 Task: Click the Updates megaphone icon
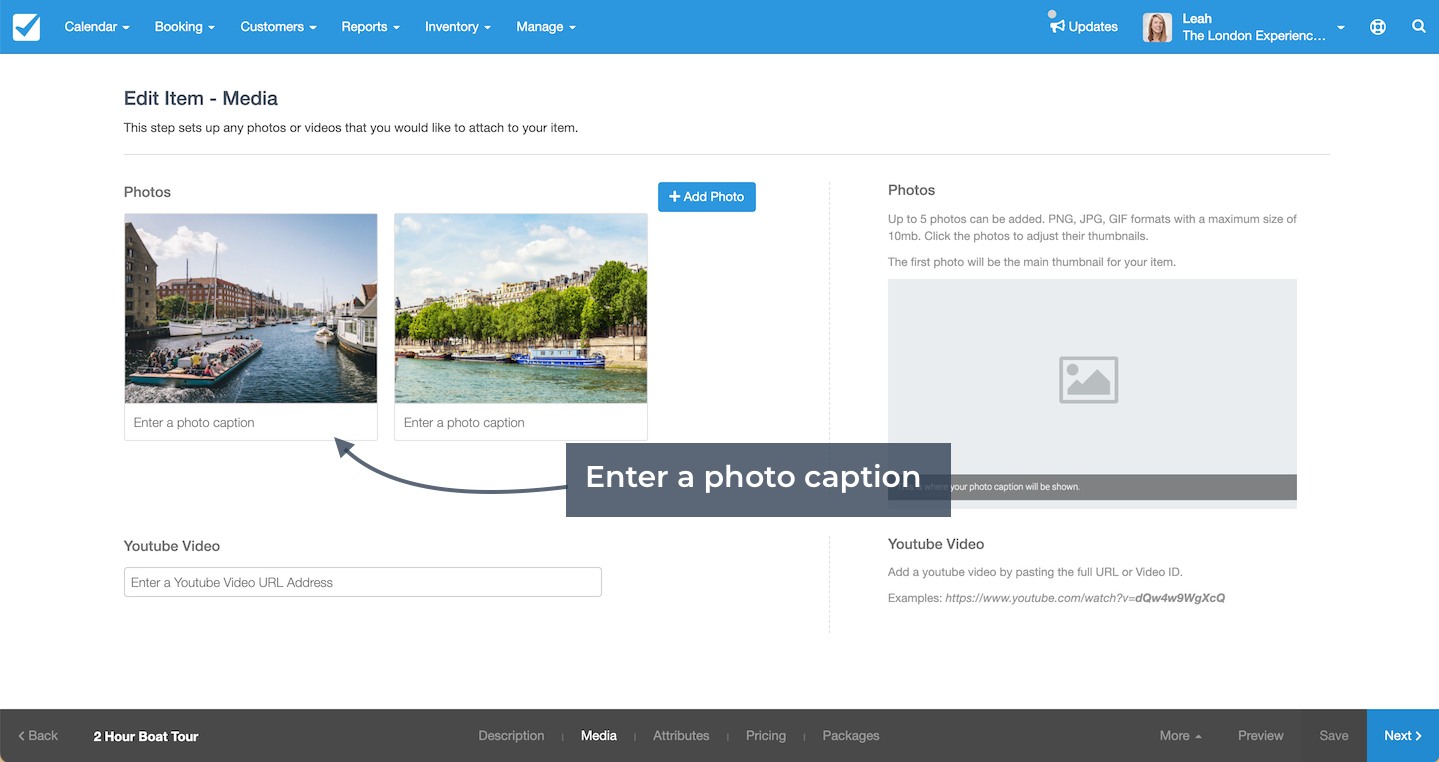click(x=1057, y=26)
